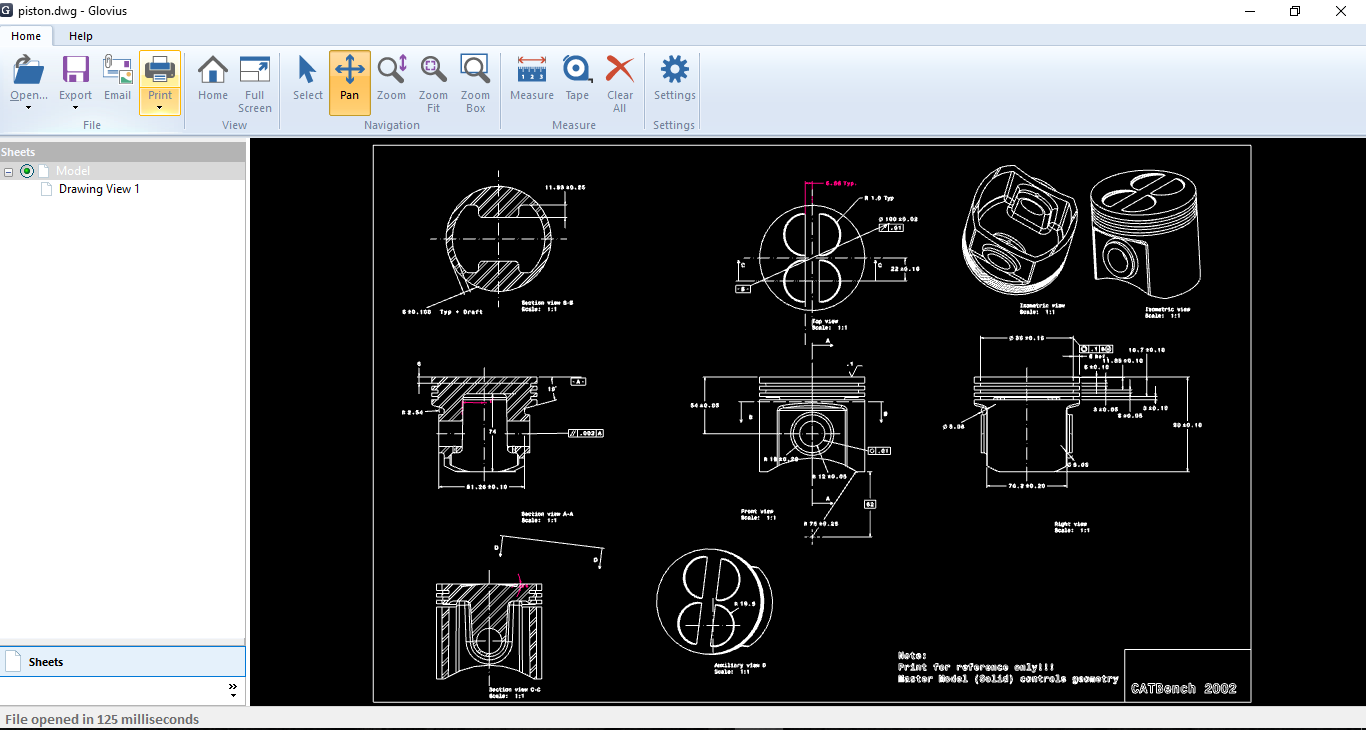Click Zoom Fit to fit the drawing

pyautogui.click(x=433, y=80)
